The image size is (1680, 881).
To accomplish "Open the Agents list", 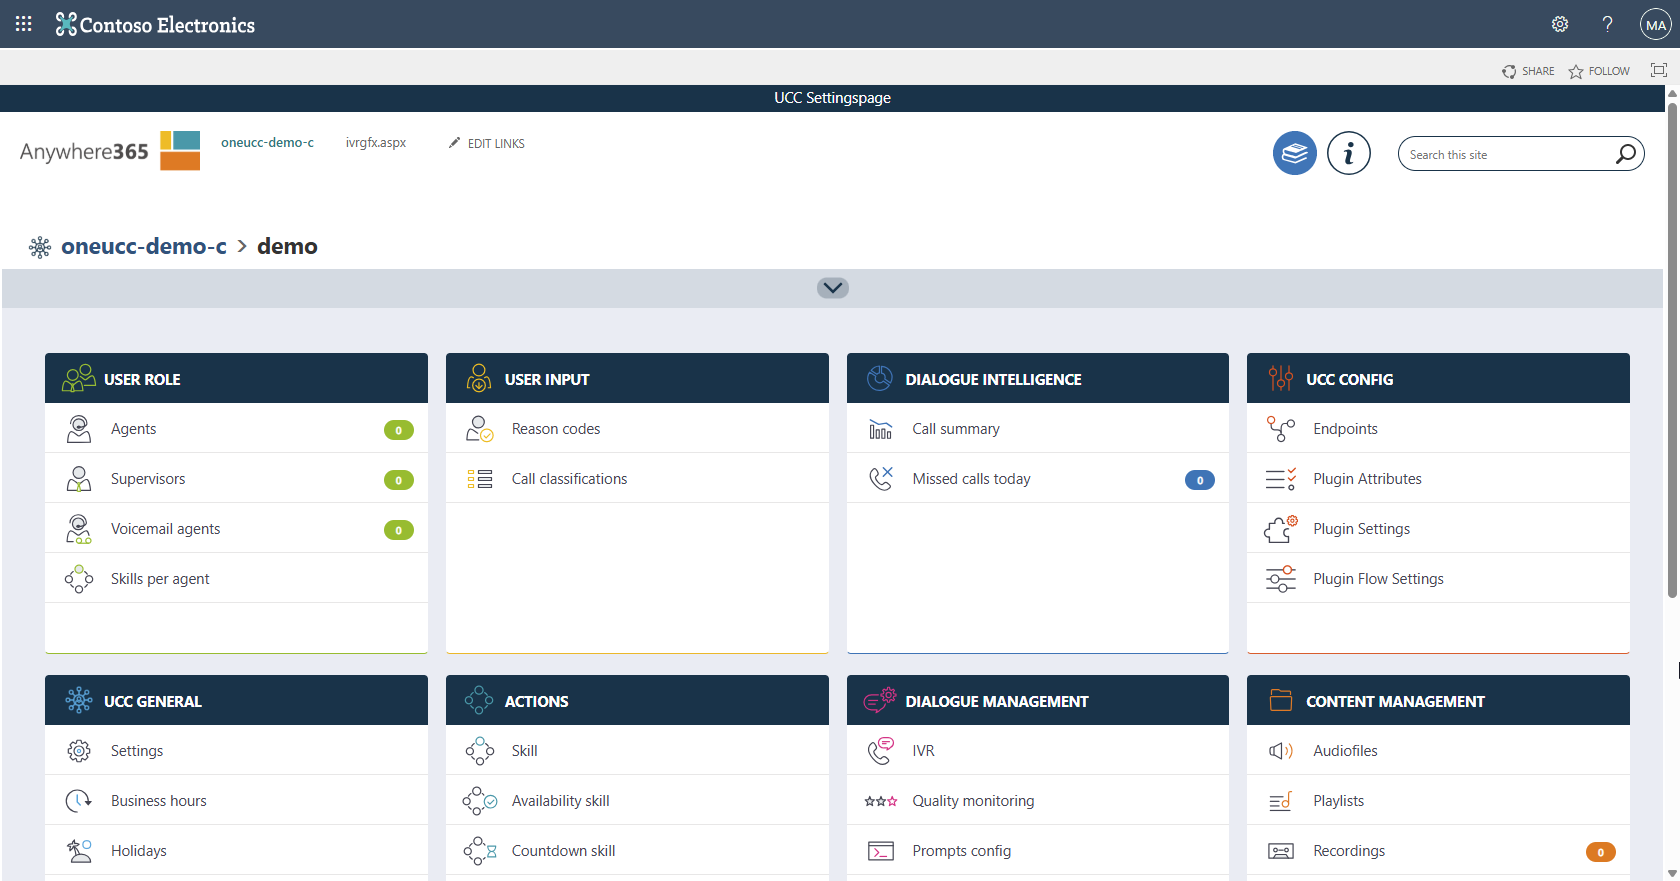I will [x=134, y=429].
